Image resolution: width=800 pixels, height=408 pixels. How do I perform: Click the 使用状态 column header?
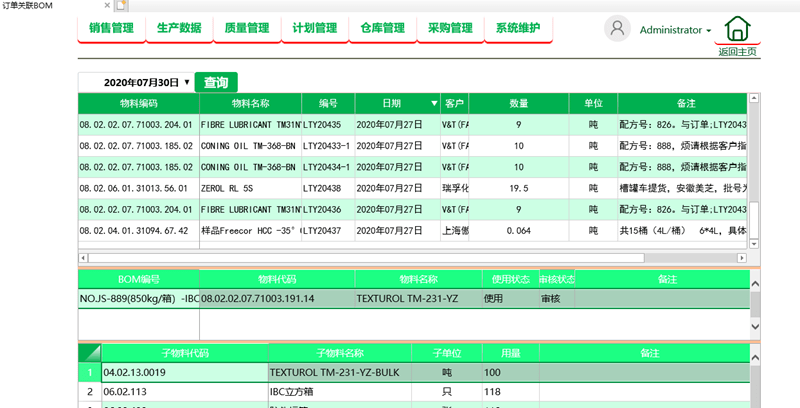click(510, 279)
